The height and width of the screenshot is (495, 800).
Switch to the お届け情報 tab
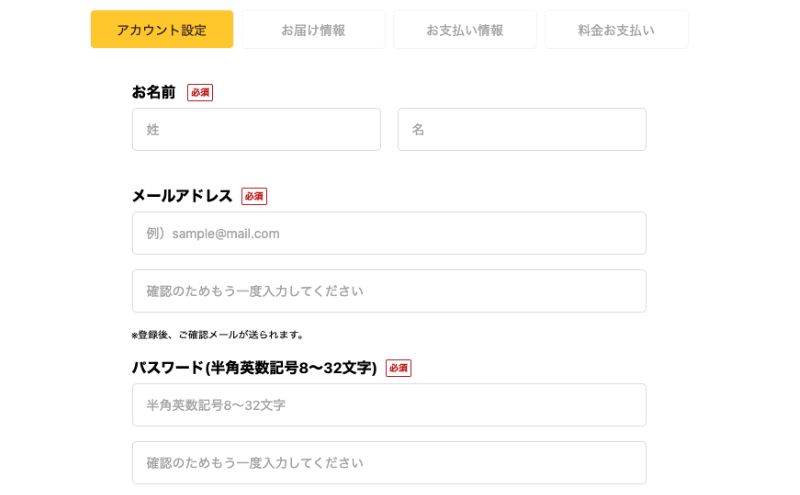313,30
